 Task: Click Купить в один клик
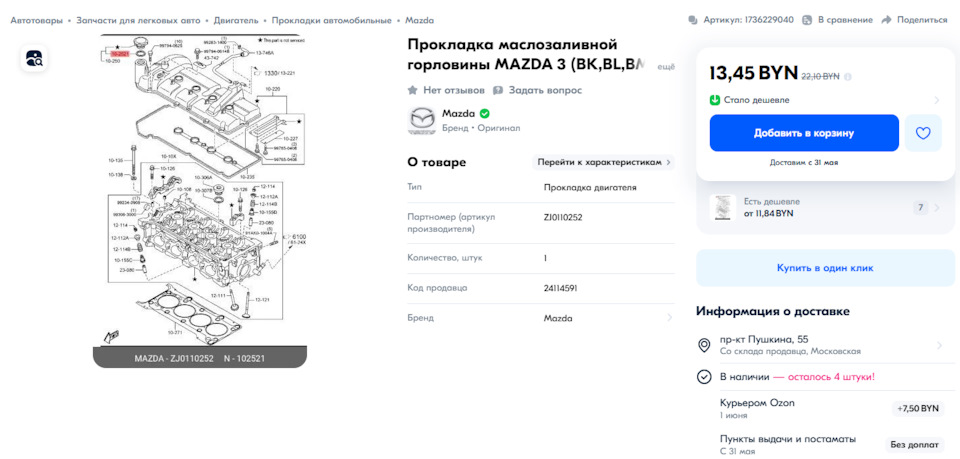pyautogui.click(x=825, y=268)
